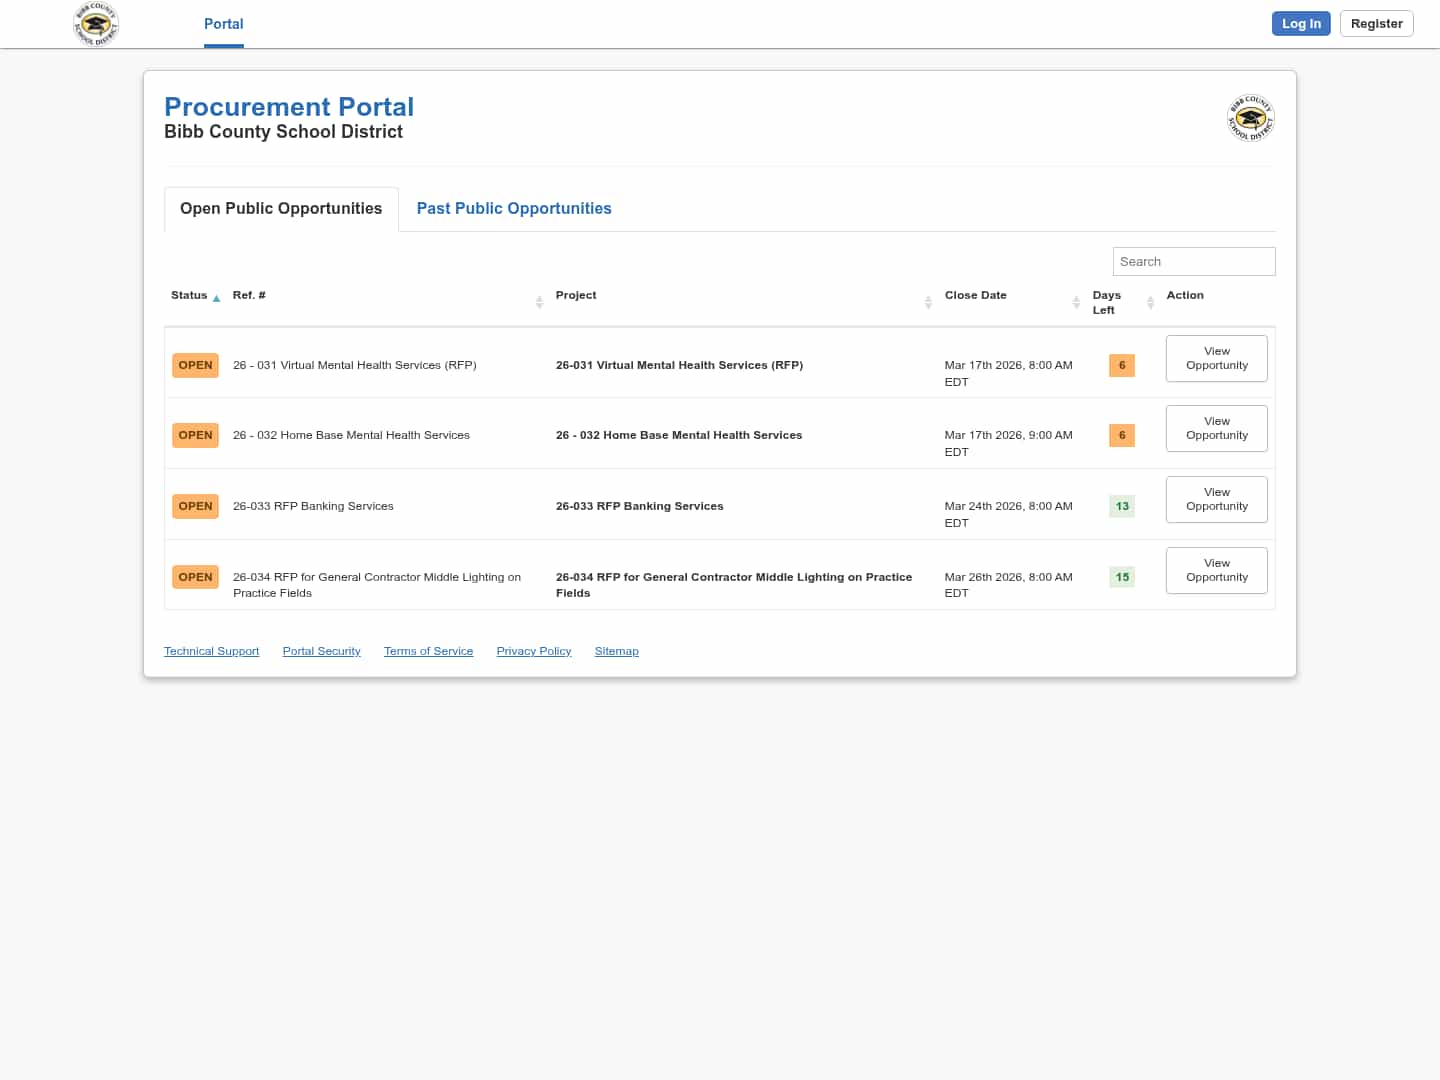View Opportunity for Middle Lighting on Practice Fields

tap(1216, 571)
